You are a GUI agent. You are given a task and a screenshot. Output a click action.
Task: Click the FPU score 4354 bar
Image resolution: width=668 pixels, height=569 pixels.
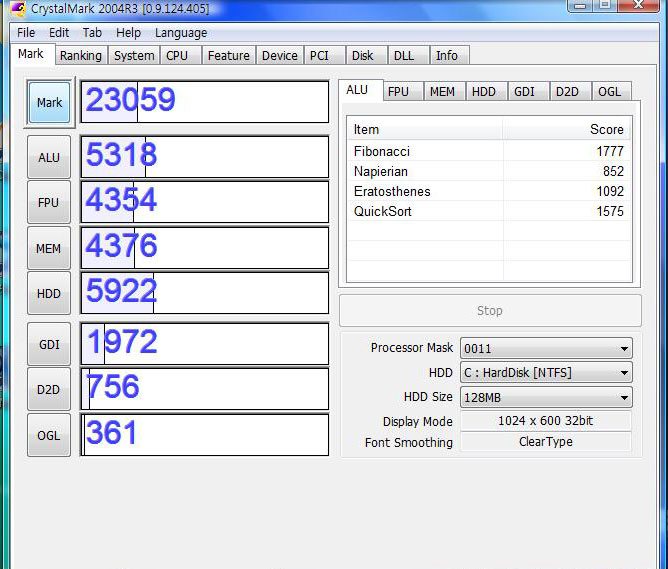pos(205,202)
